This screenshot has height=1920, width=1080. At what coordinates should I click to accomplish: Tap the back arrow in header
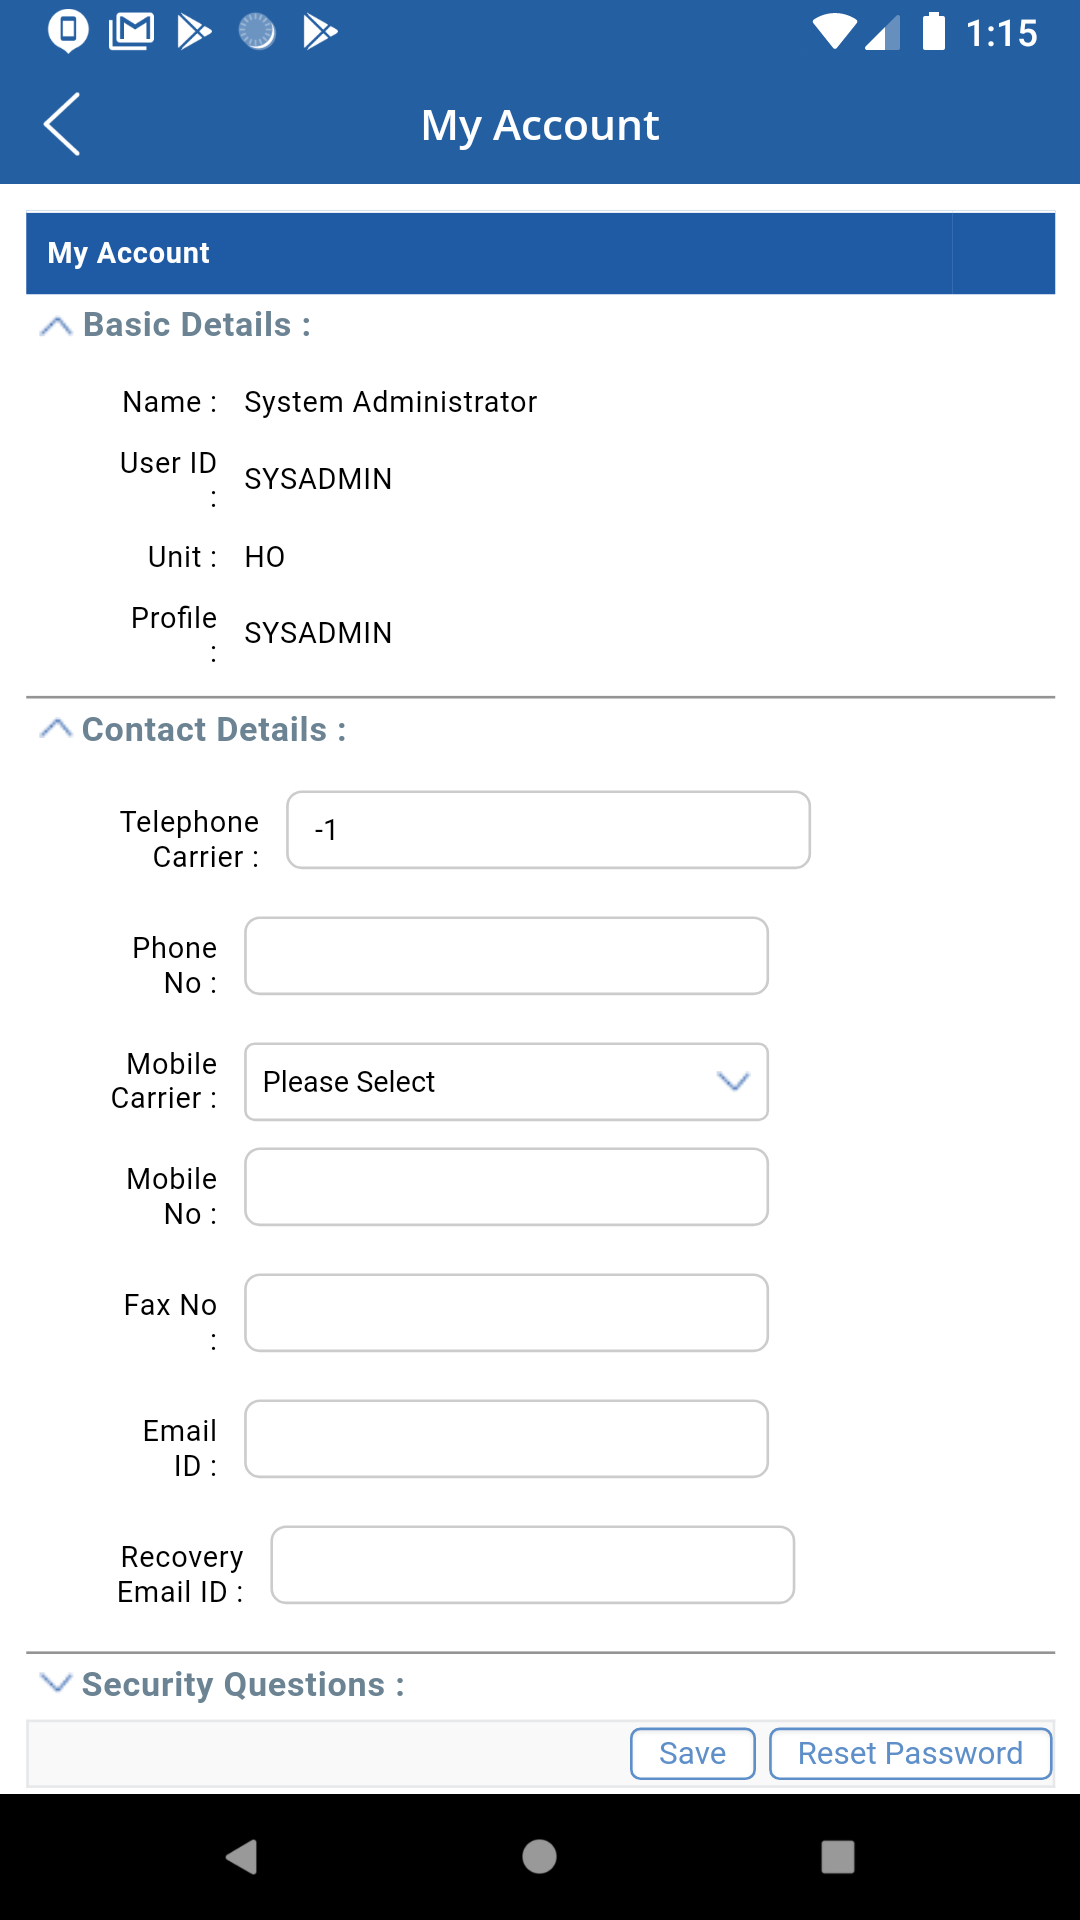[x=62, y=124]
